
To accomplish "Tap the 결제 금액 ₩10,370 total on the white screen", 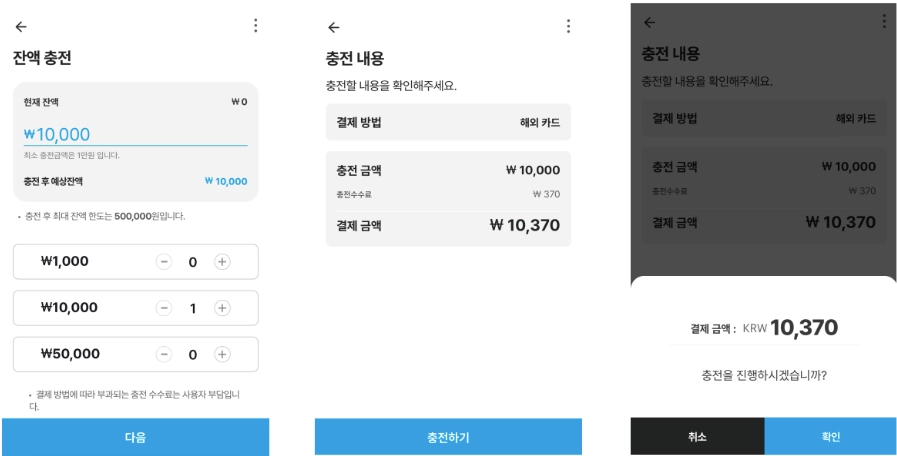I will pyautogui.click(x=524, y=226).
